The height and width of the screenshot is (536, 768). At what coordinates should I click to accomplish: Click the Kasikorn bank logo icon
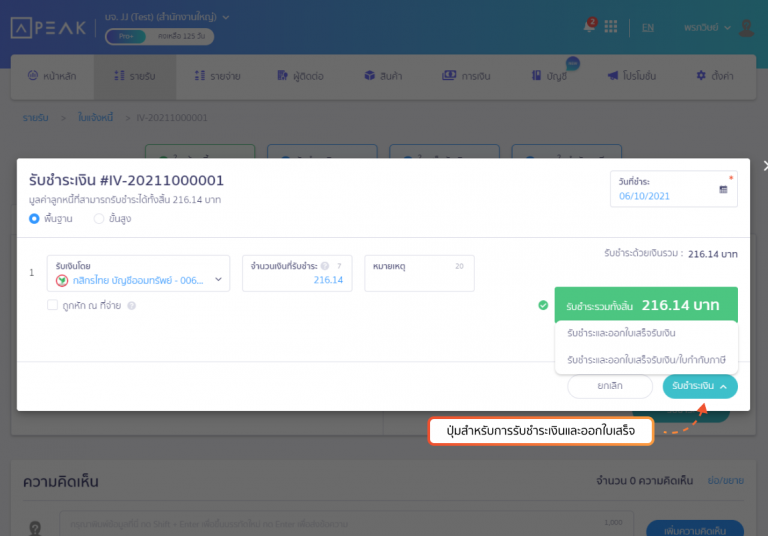tap(62, 280)
